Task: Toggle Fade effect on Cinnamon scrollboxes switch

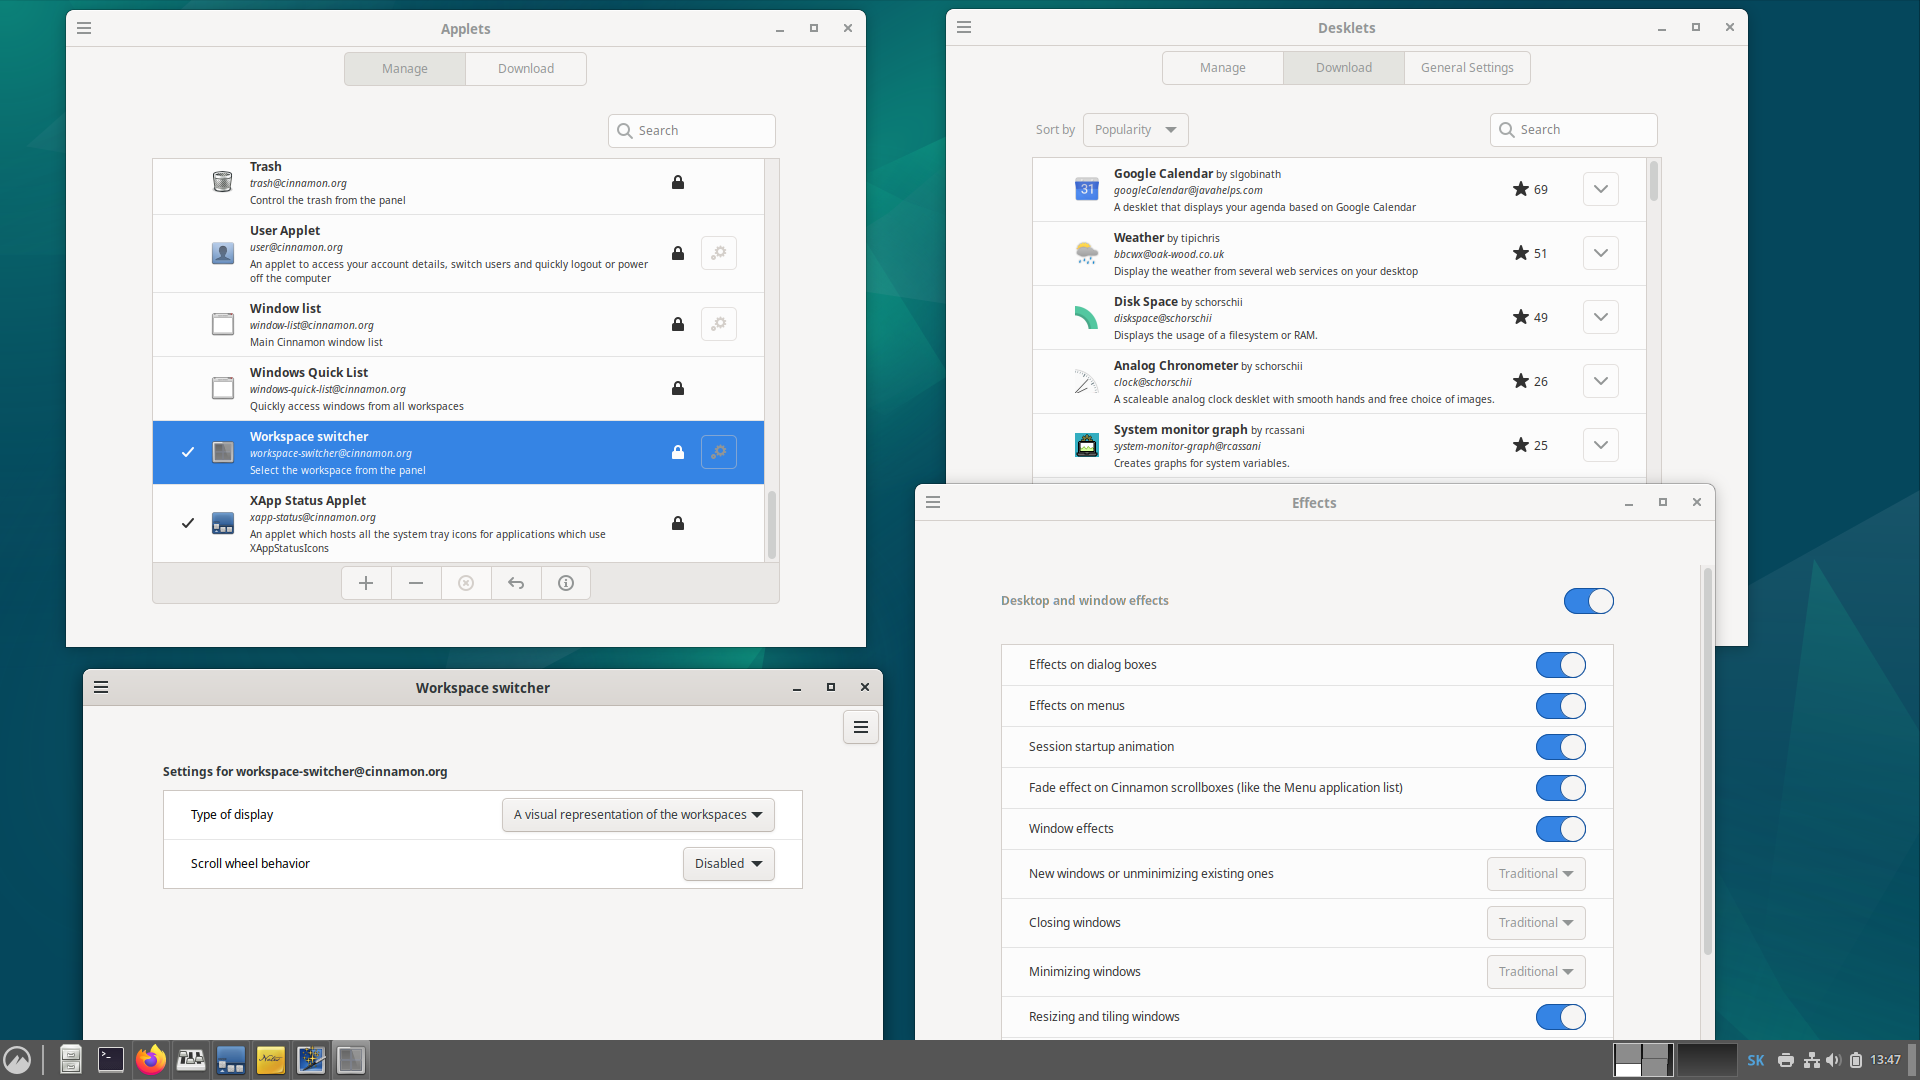Action: [x=1561, y=788]
